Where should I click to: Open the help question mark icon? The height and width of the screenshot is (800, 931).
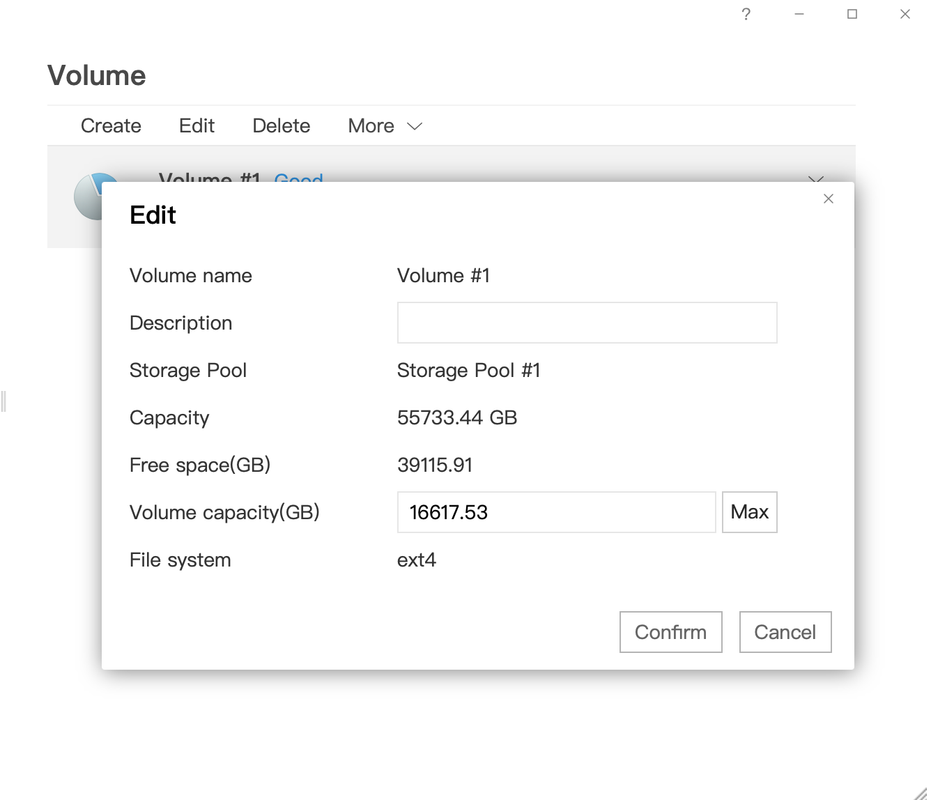[x=746, y=14]
